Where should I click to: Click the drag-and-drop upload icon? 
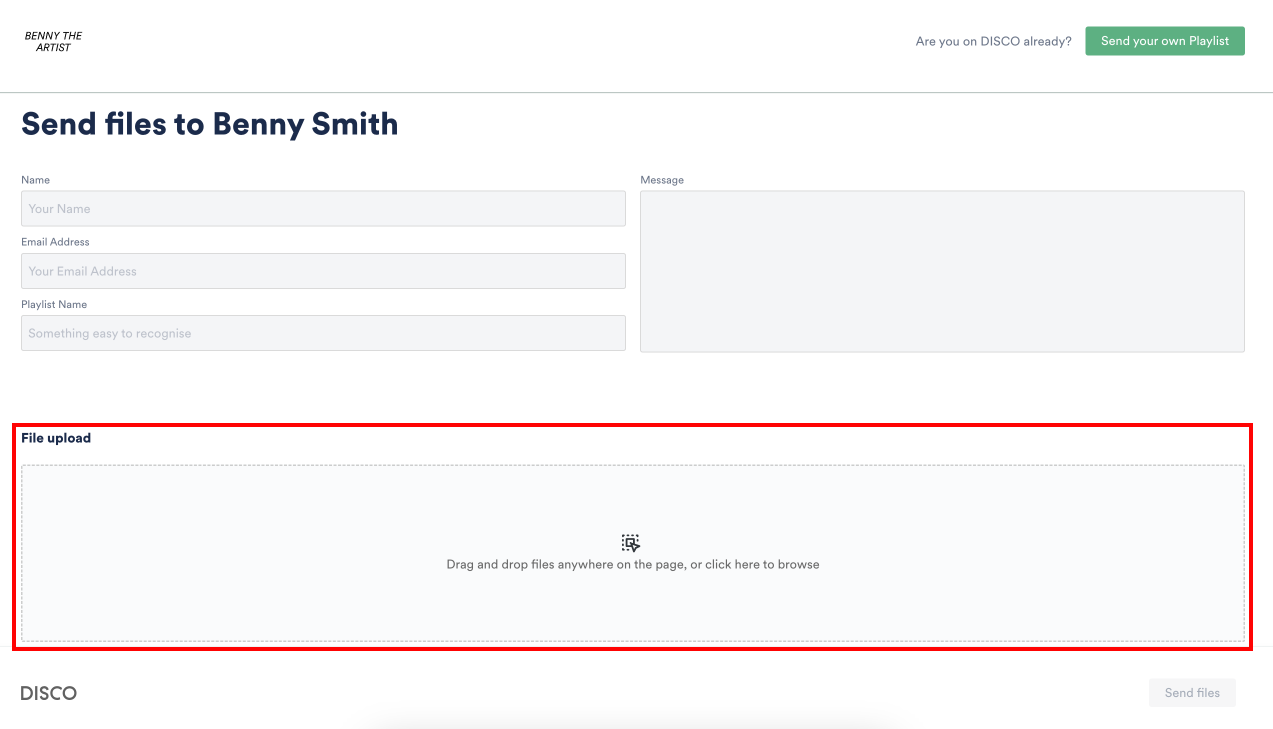pyautogui.click(x=631, y=543)
